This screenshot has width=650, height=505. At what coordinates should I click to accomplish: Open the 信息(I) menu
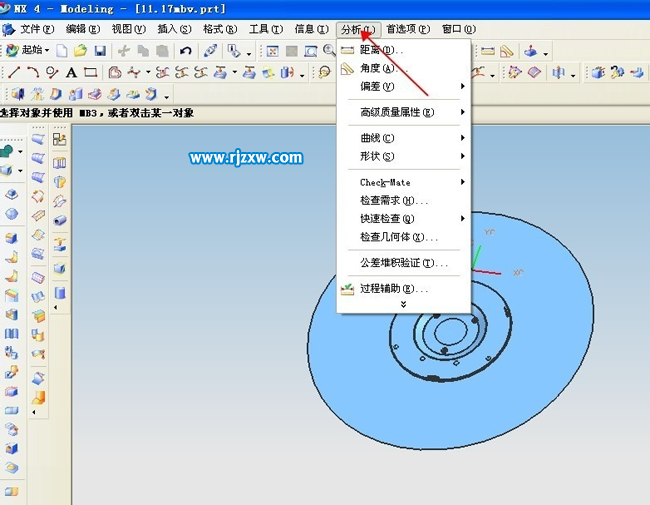[x=311, y=29]
